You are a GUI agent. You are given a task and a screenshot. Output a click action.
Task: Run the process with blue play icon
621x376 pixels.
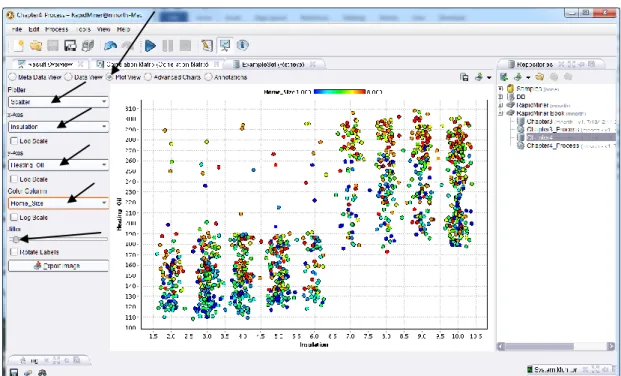pyautogui.click(x=150, y=46)
